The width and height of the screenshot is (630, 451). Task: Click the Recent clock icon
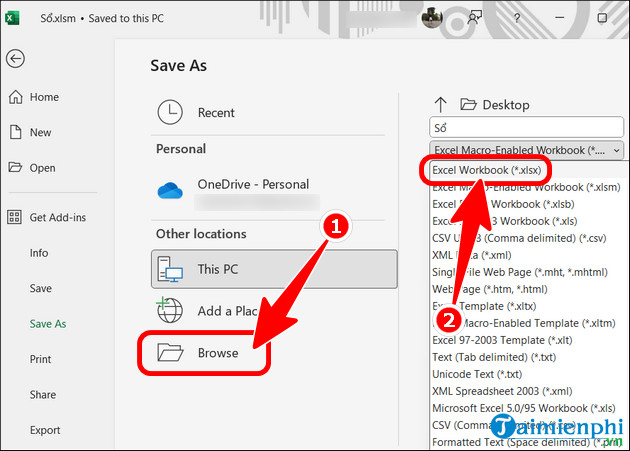tap(170, 112)
